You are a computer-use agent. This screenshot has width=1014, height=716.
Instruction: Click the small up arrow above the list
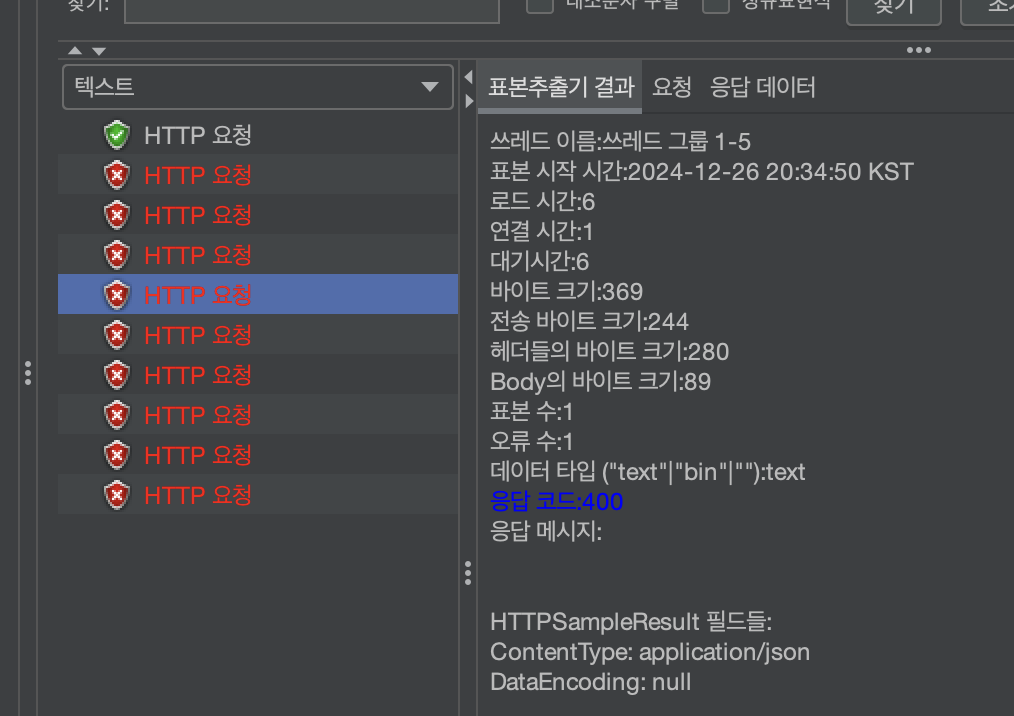[75, 50]
